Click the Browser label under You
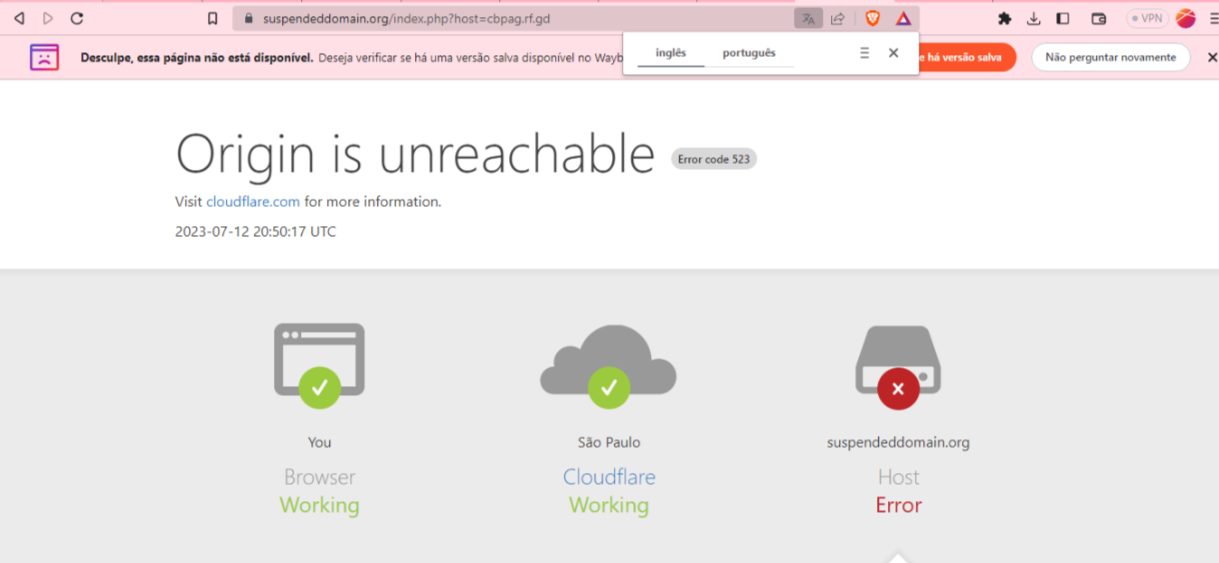The image size is (1219, 563). tap(319, 477)
